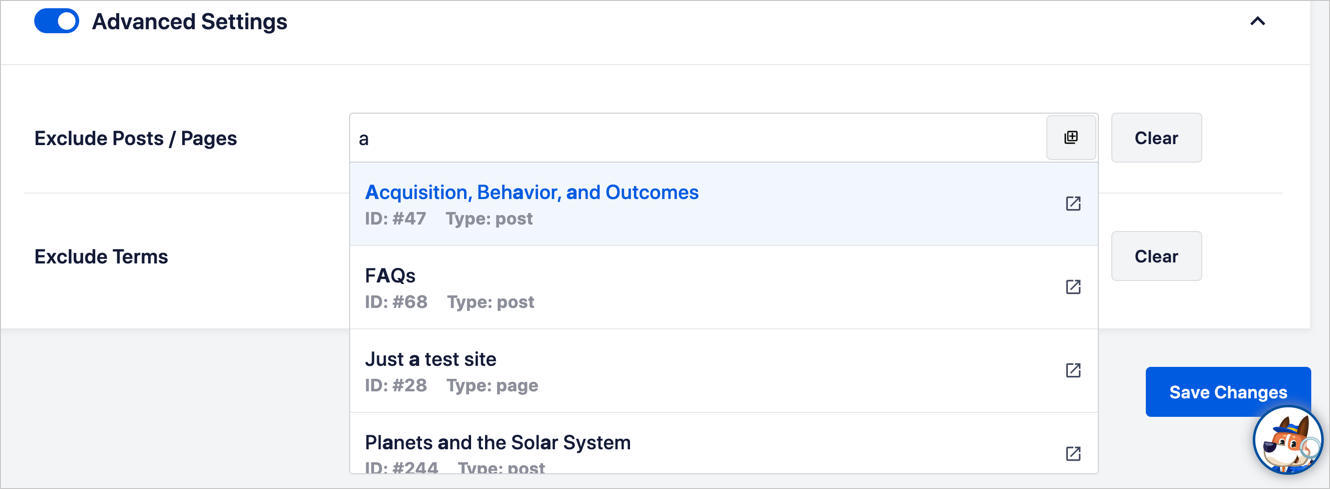Screen dimensions: 1330x489
Task: Clear the Exclude Terms field
Action: click(x=1156, y=256)
